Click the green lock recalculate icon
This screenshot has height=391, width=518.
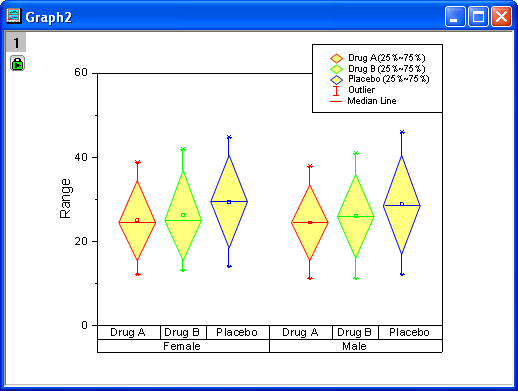(17, 63)
